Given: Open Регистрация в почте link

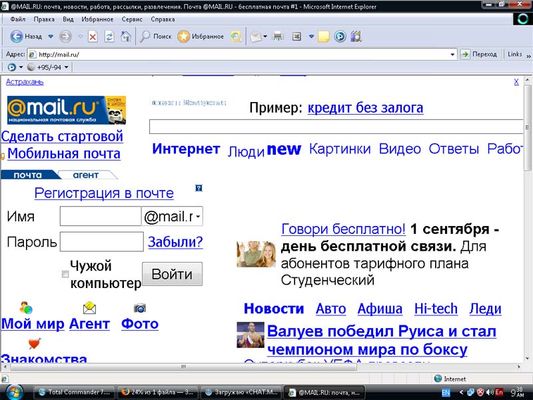Looking at the screenshot, I should pos(104,193).
